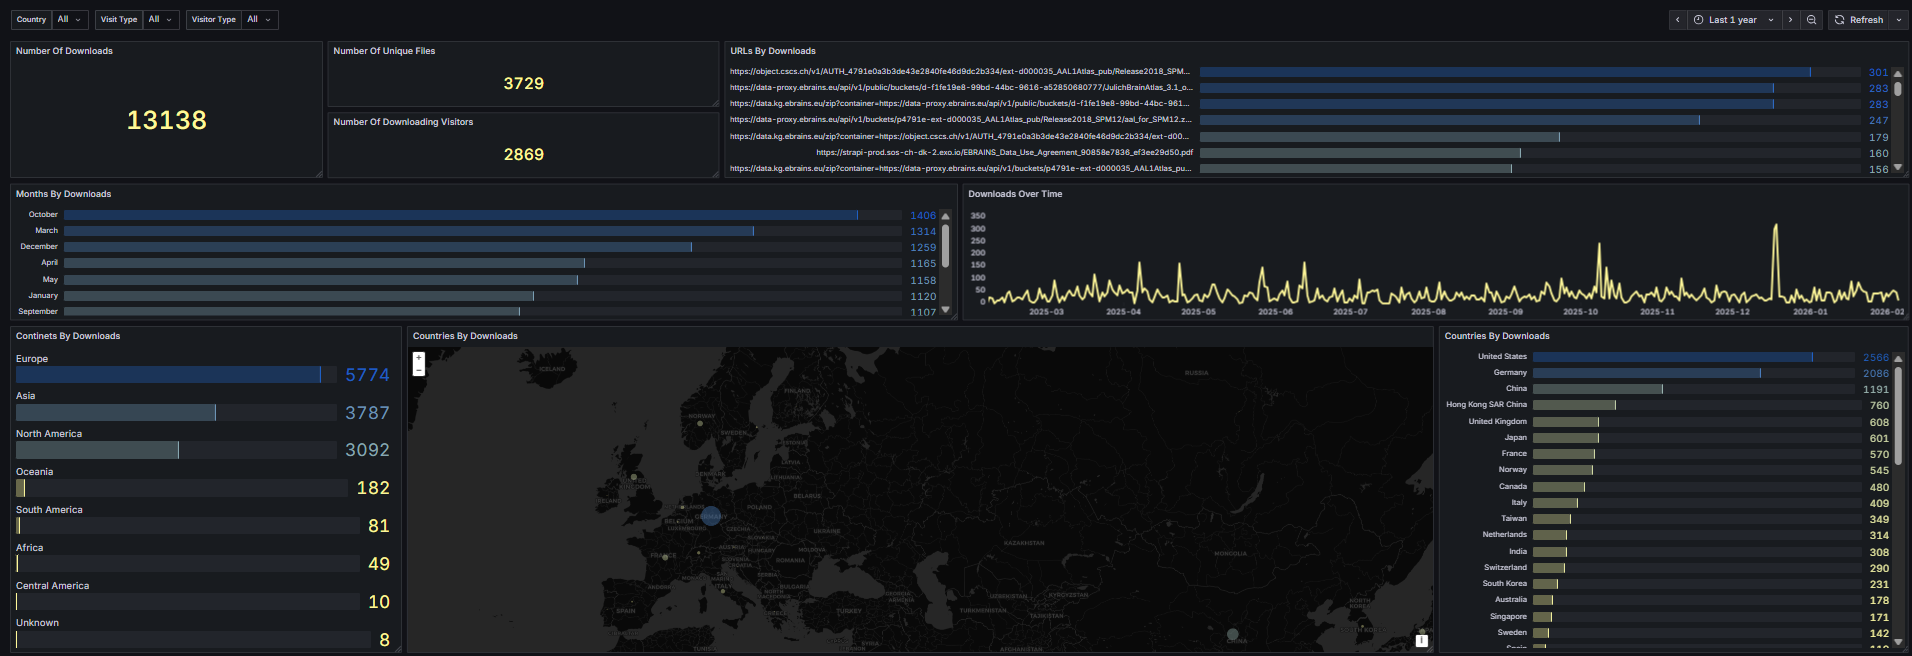The height and width of the screenshot is (656, 1912).
Task: Click the Downloads Over Time panel title
Action: click(x=1015, y=194)
